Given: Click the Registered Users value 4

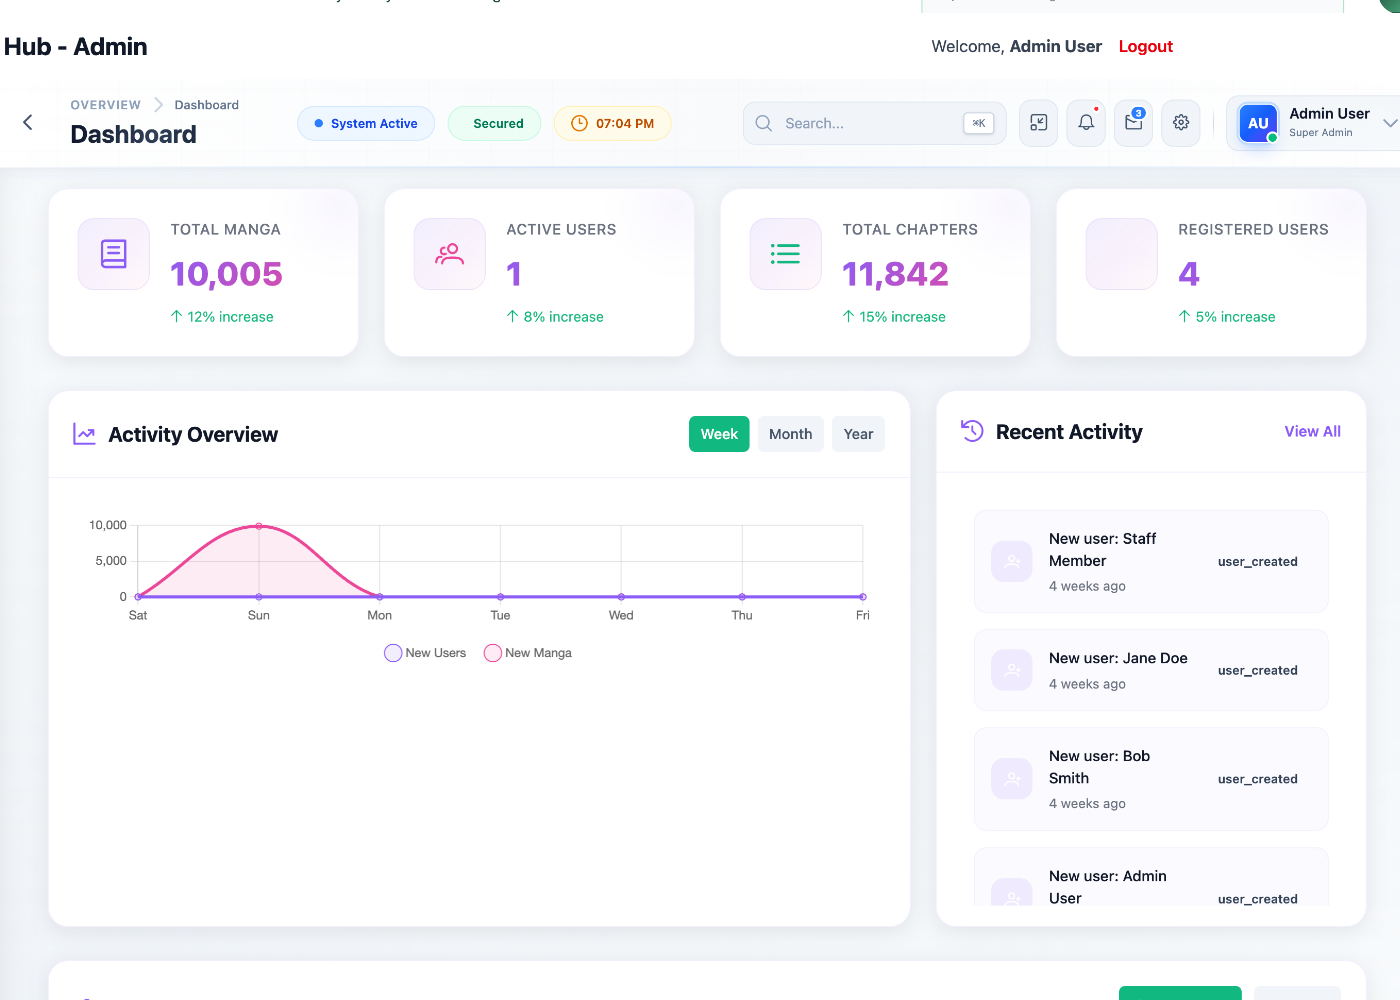Looking at the screenshot, I should click(x=1189, y=274).
